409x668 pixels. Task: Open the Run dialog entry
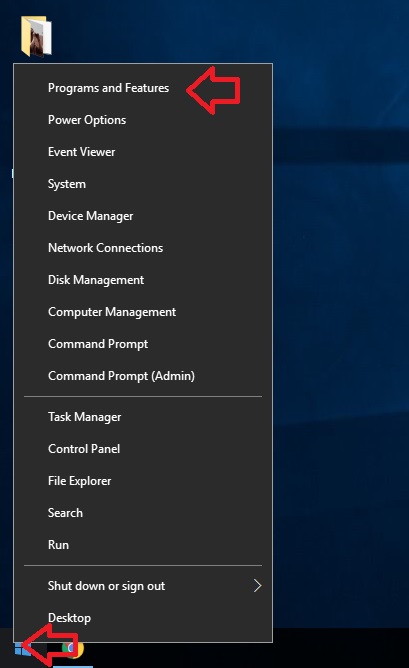(x=58, y=545)
